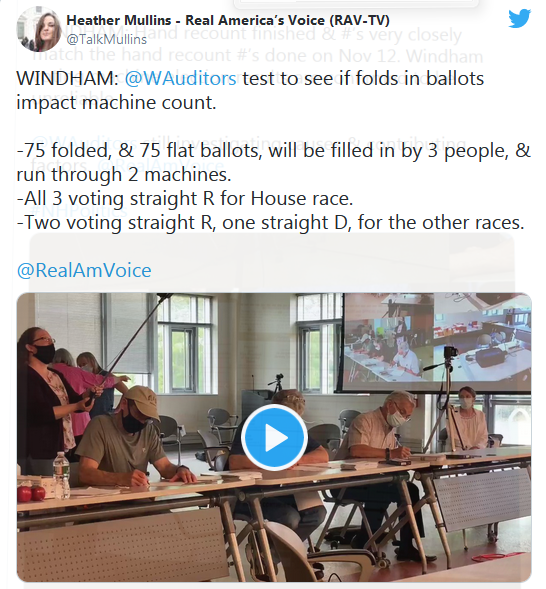Open the Twitter bird logo link
Image resolution: width=546 pixels, height=589 pixels.
pyautogui.click(x=519, y=18)
